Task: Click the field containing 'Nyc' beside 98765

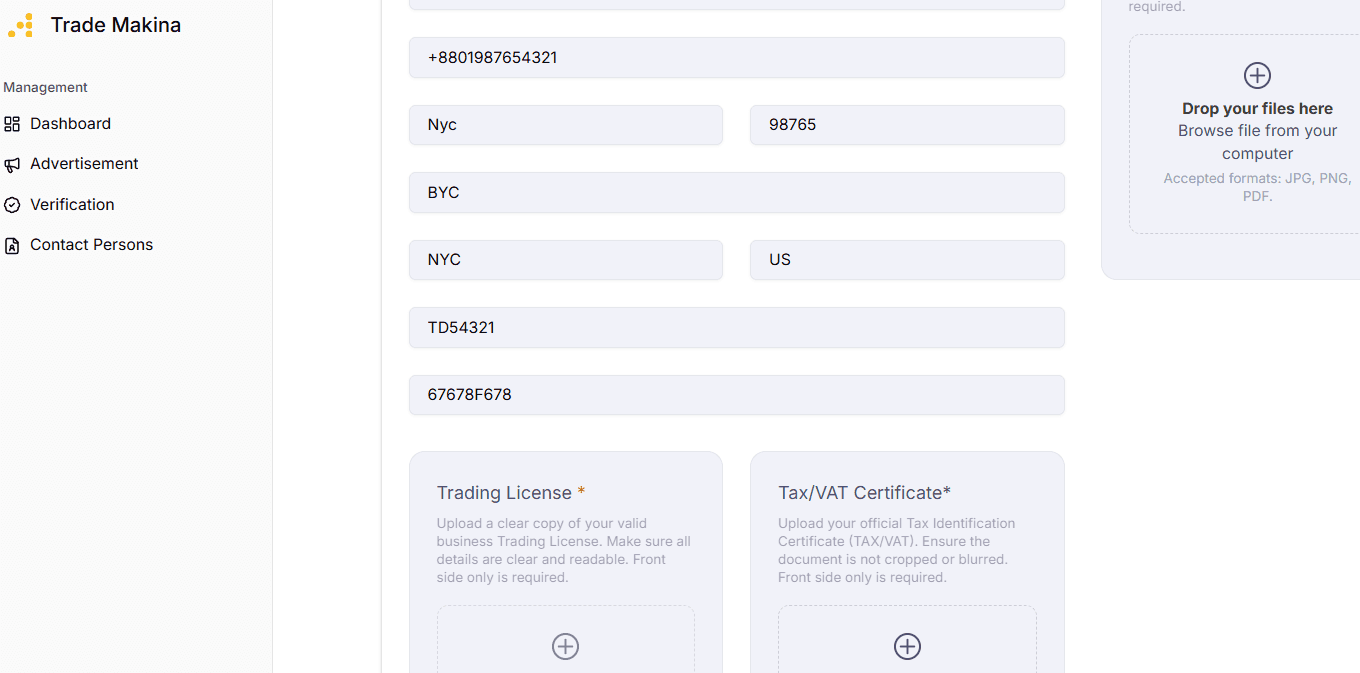Action: click(x=565, y=125)
